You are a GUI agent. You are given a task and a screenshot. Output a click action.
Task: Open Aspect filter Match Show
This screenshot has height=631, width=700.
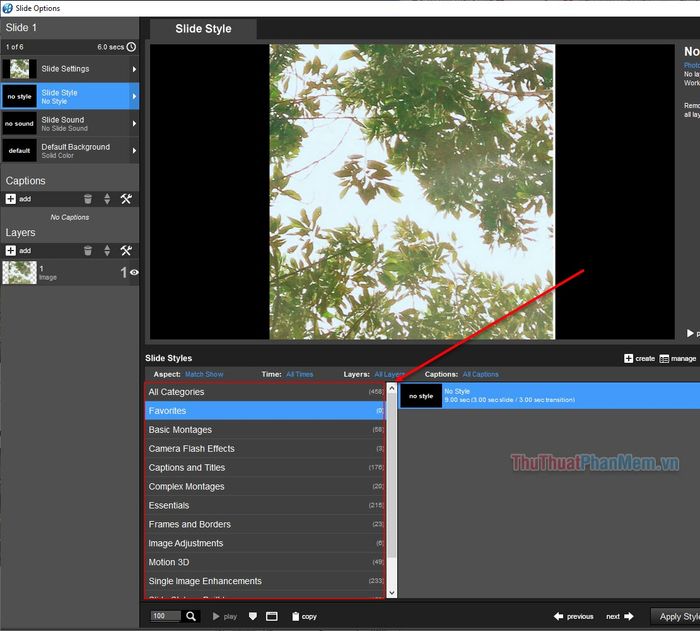[204, 375]
